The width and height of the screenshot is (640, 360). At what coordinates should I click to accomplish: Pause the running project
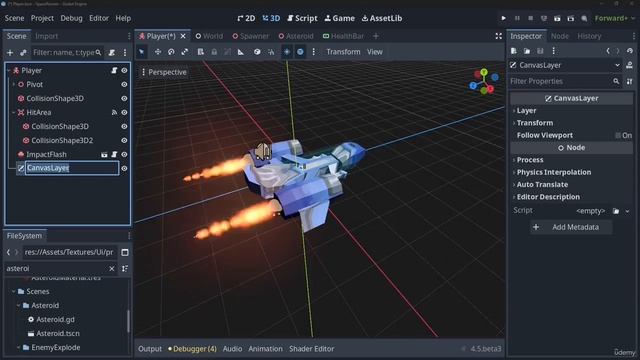tap(517, 18)
